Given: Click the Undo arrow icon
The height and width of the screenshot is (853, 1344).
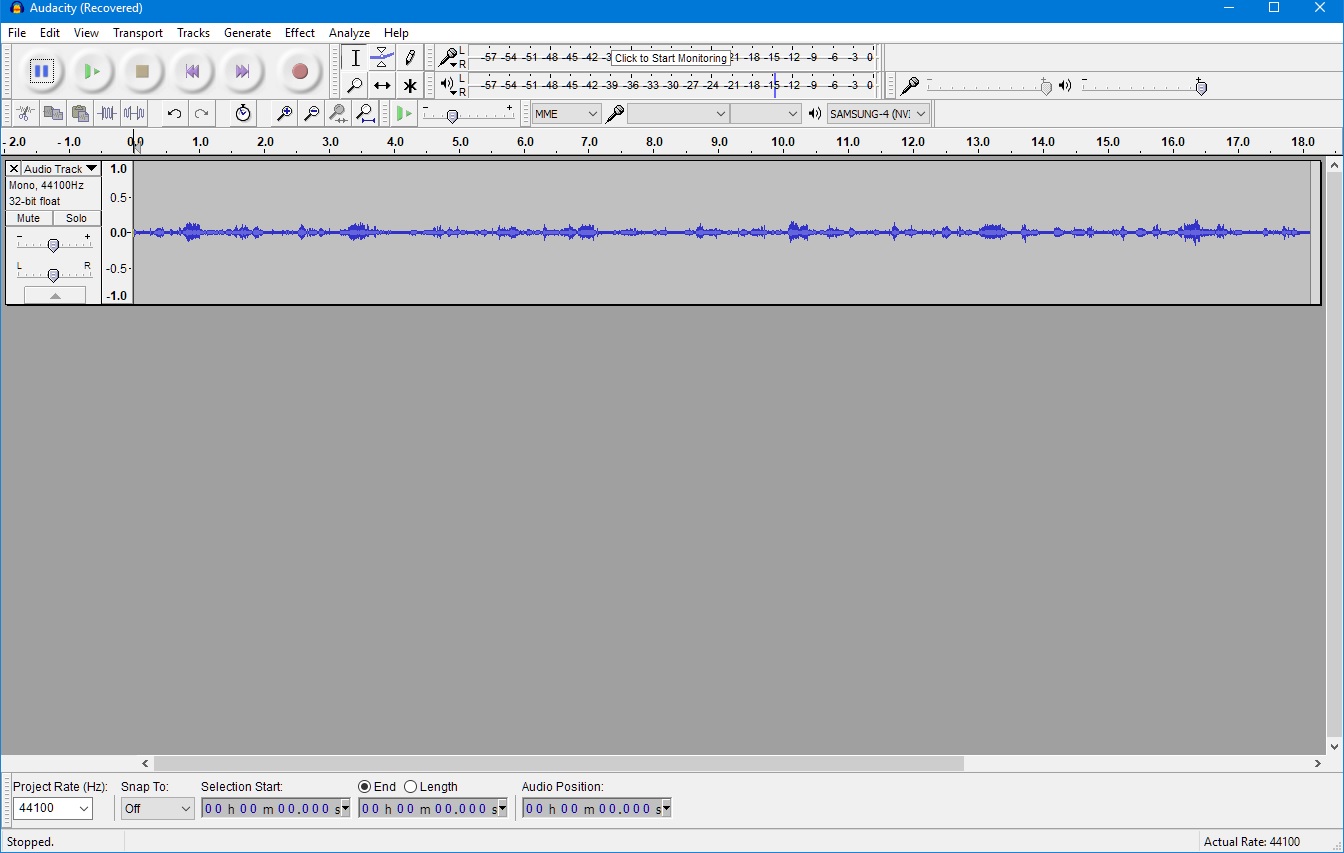Looking at the screenshot, I should [174, 114].
